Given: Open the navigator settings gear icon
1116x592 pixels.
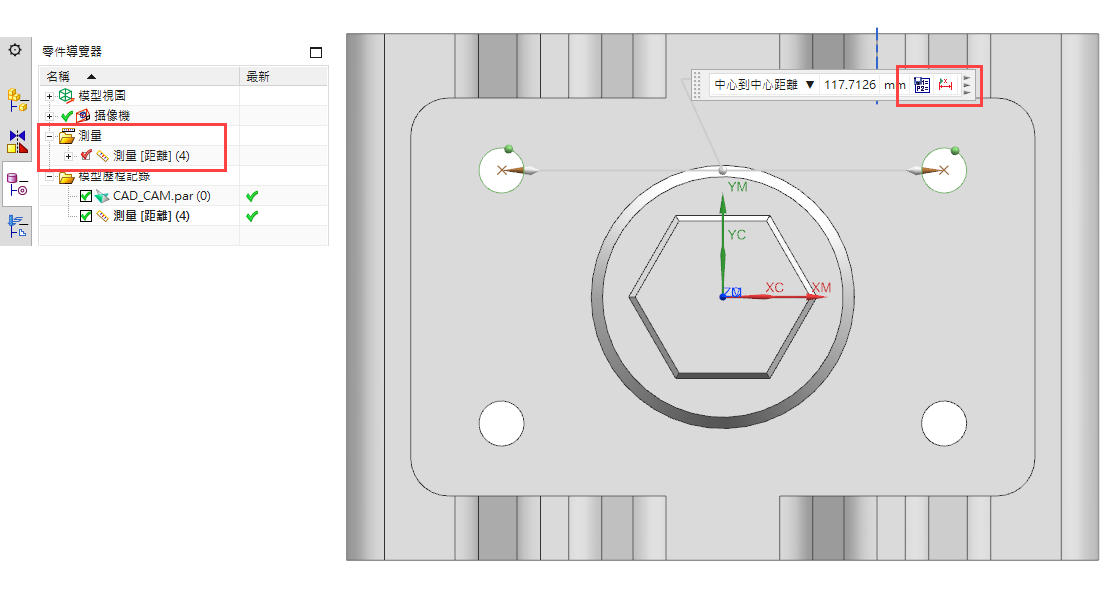Looking at the screenshot, I should coord(15,50).
